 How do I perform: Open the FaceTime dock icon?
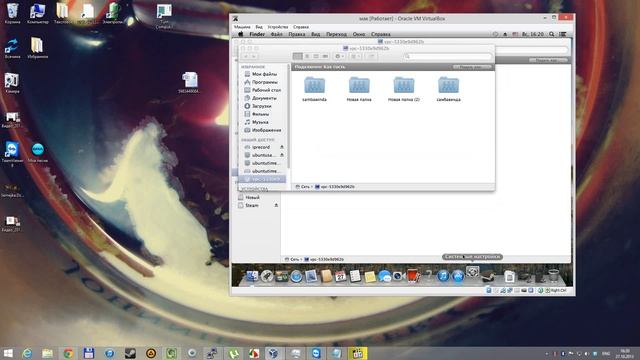[399, 276]
